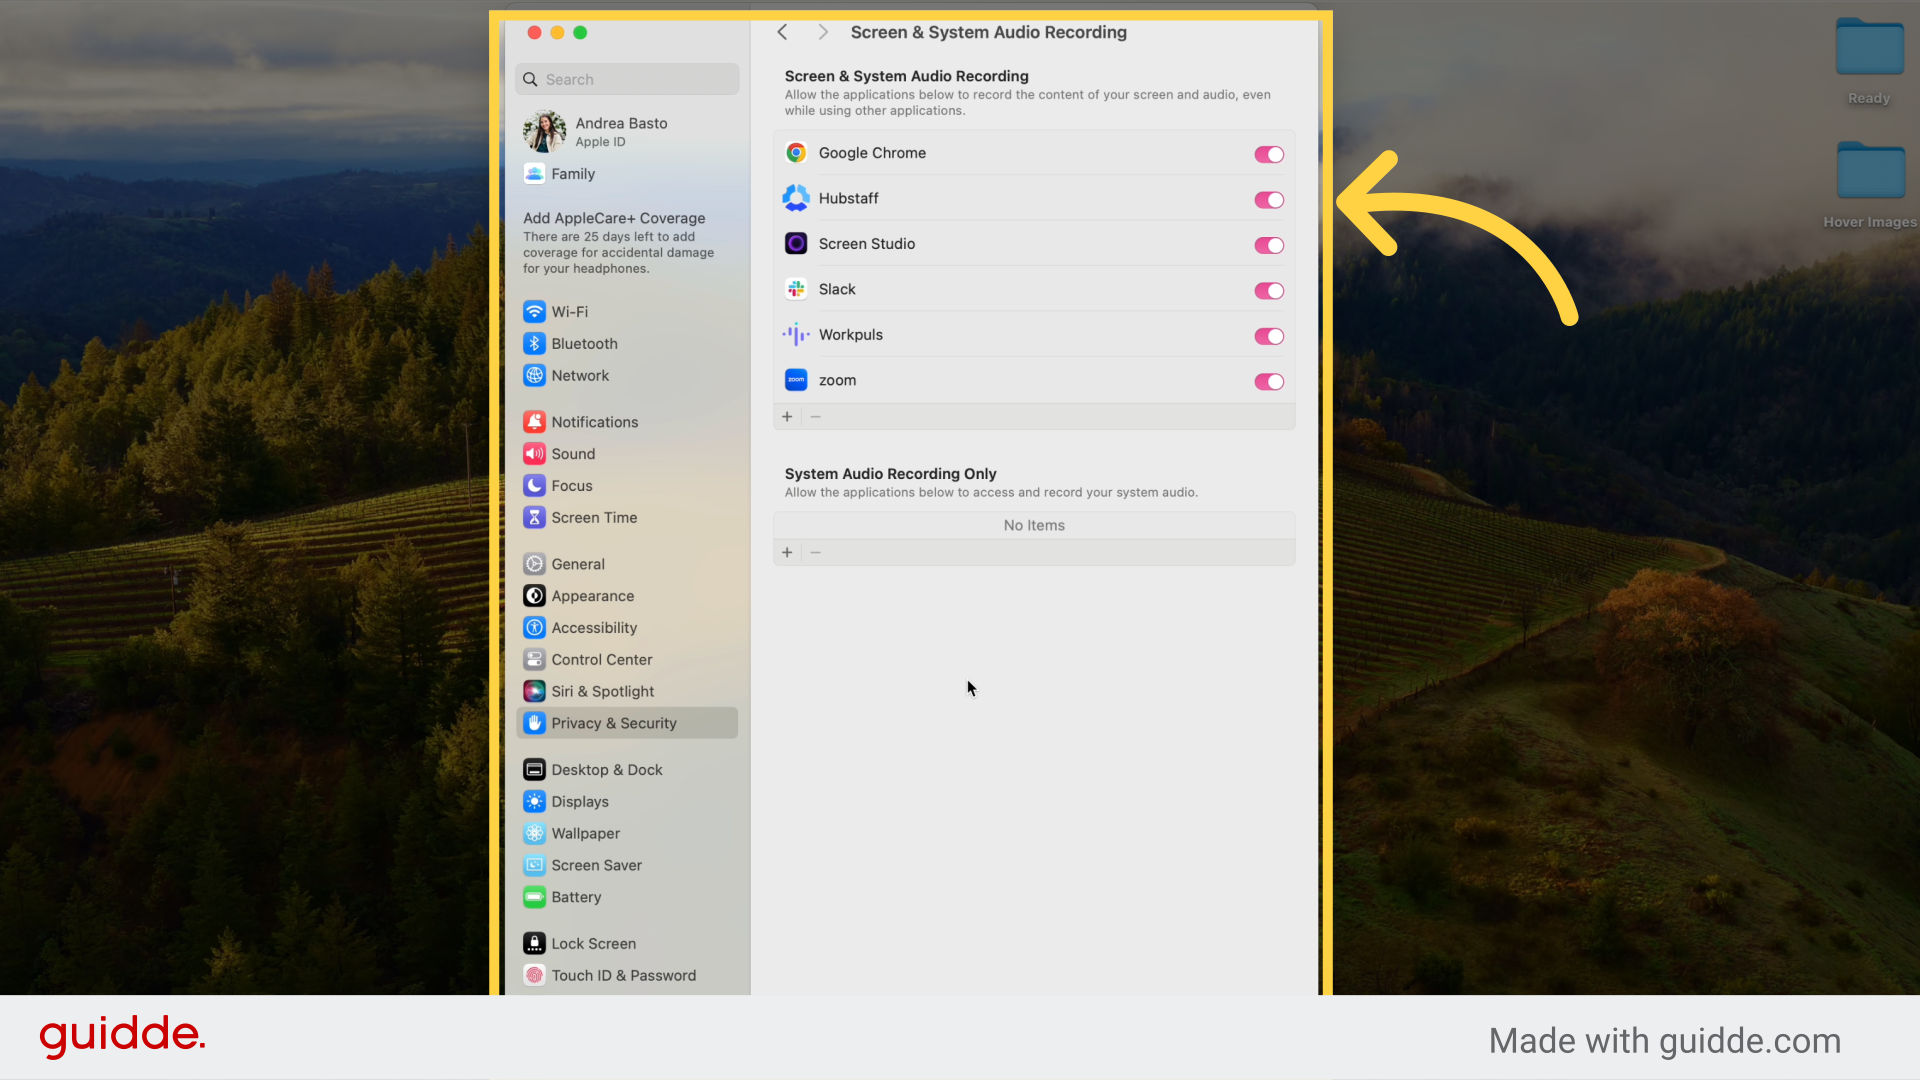Click the Notifications bell icon

pos(534,422)
